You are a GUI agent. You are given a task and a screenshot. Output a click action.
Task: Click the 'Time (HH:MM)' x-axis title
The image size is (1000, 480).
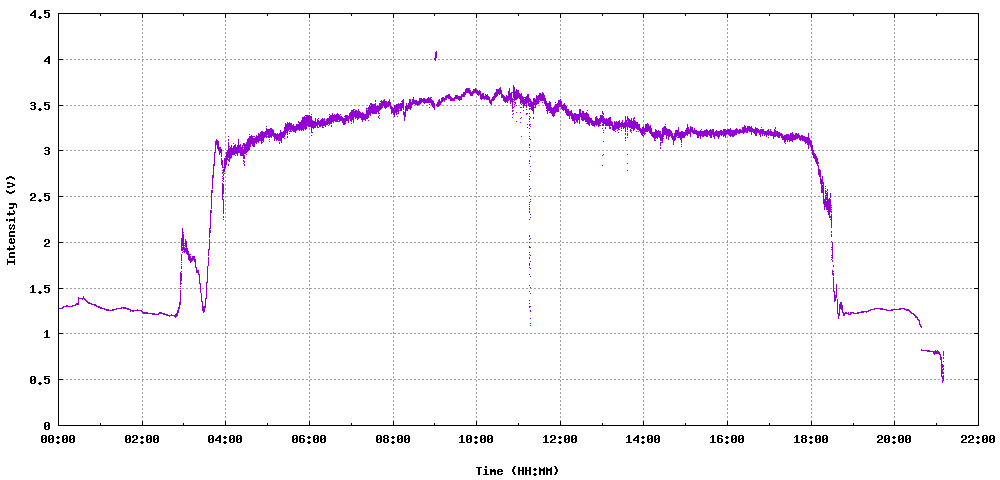(x=517, y=471)
